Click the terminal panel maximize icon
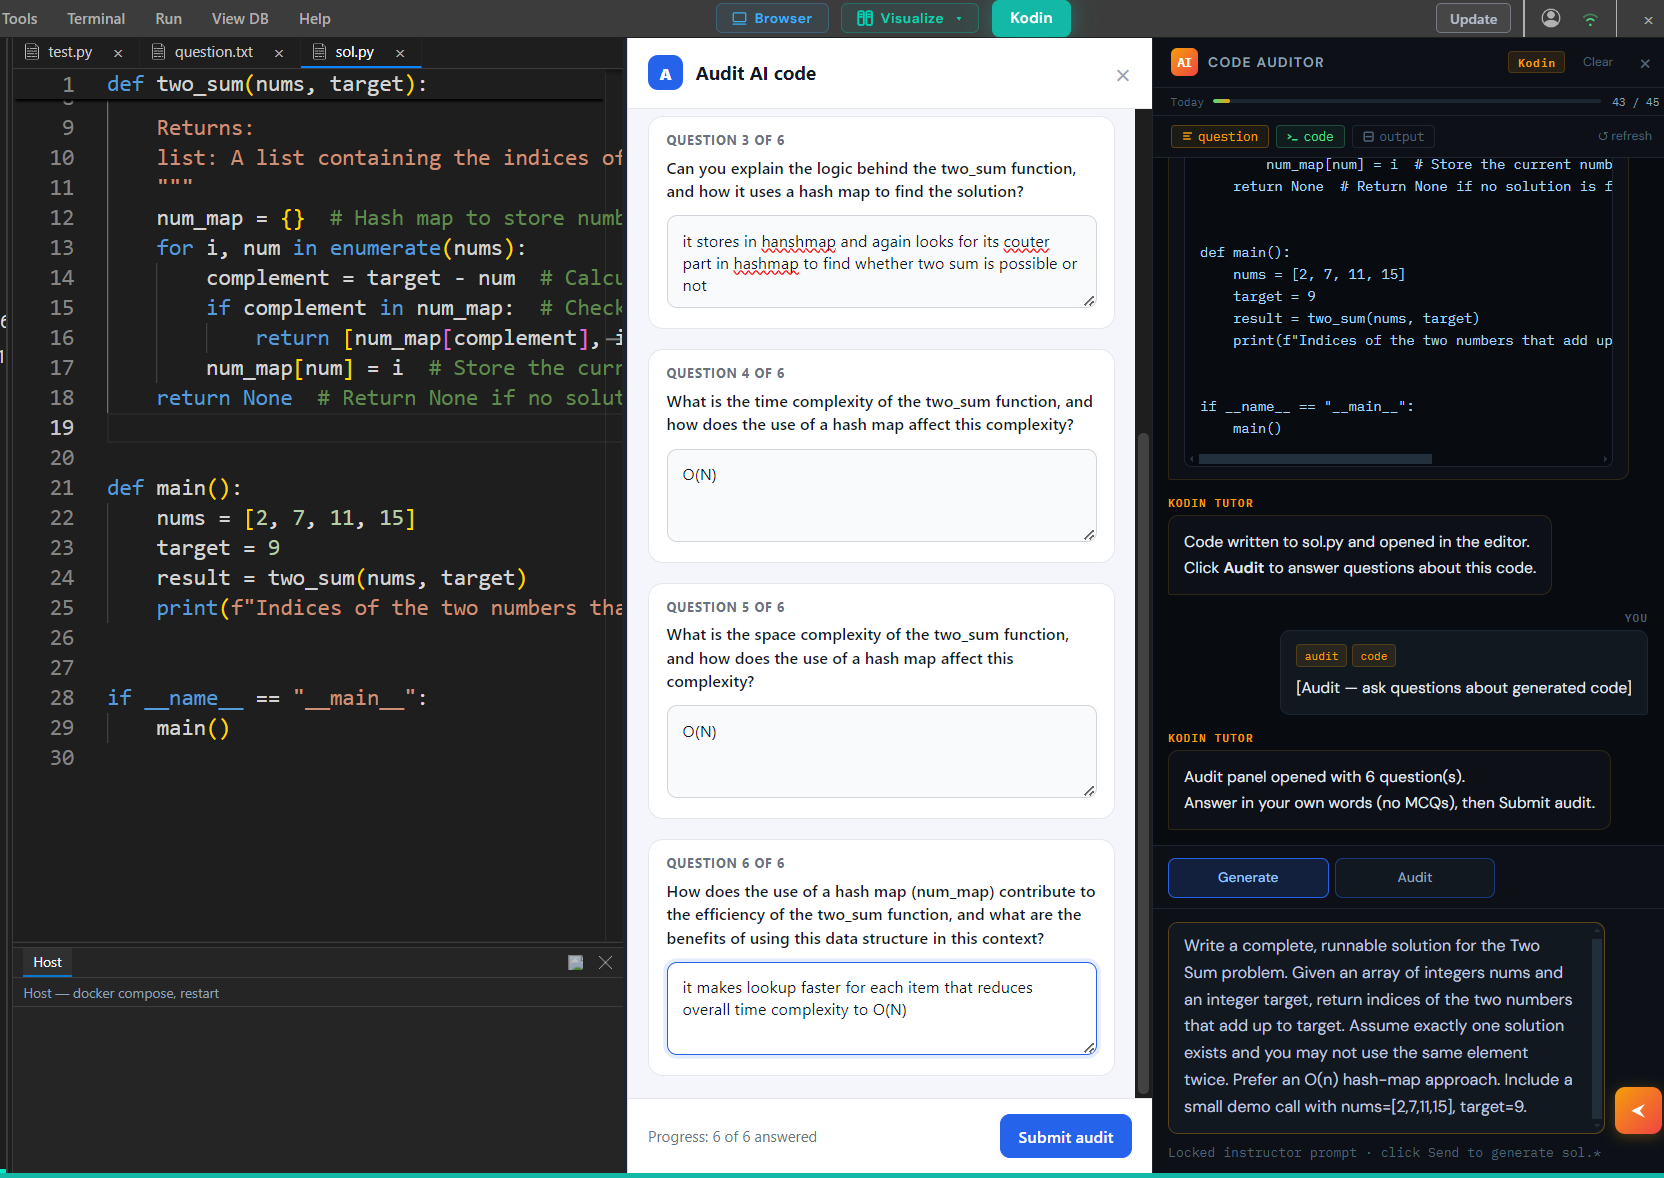This screenshot has height=1178, width=1664. [576, 962]
